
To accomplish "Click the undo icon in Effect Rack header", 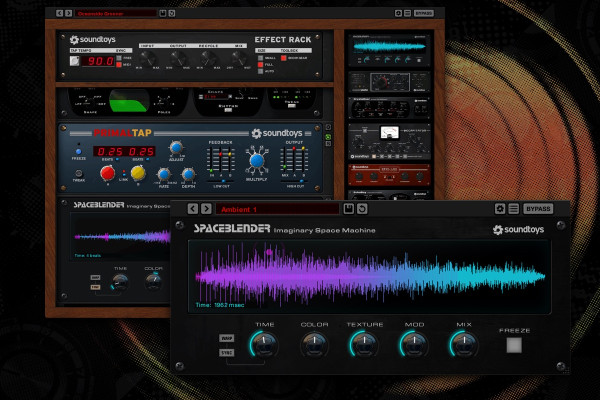I will (172, 13).
